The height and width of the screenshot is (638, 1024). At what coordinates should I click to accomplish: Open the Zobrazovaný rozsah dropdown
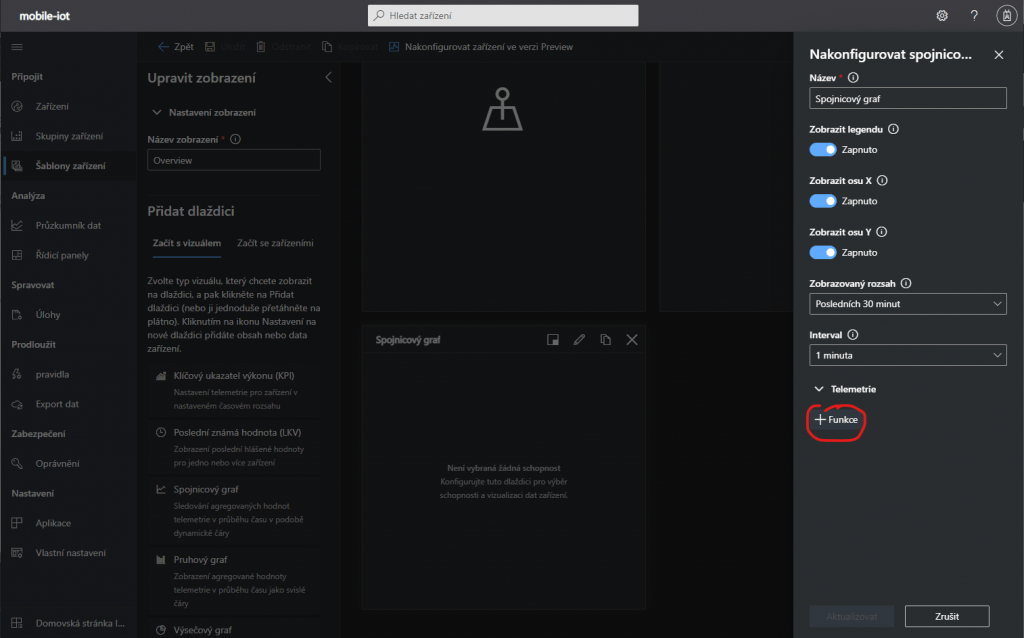coord(907,304)
